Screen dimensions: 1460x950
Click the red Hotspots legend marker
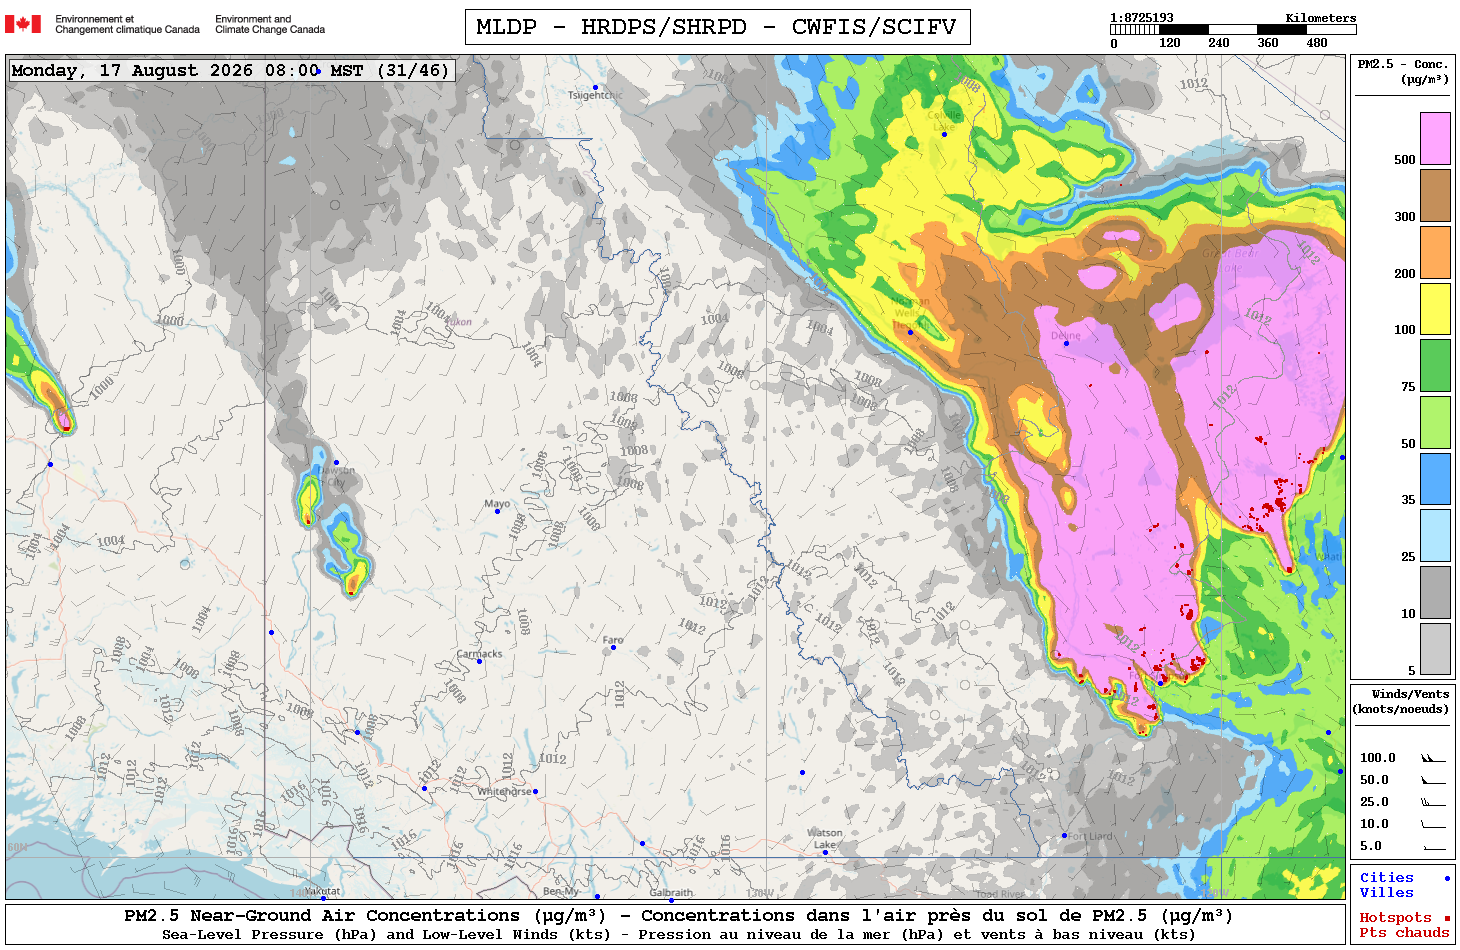(x=1446, y=917)
